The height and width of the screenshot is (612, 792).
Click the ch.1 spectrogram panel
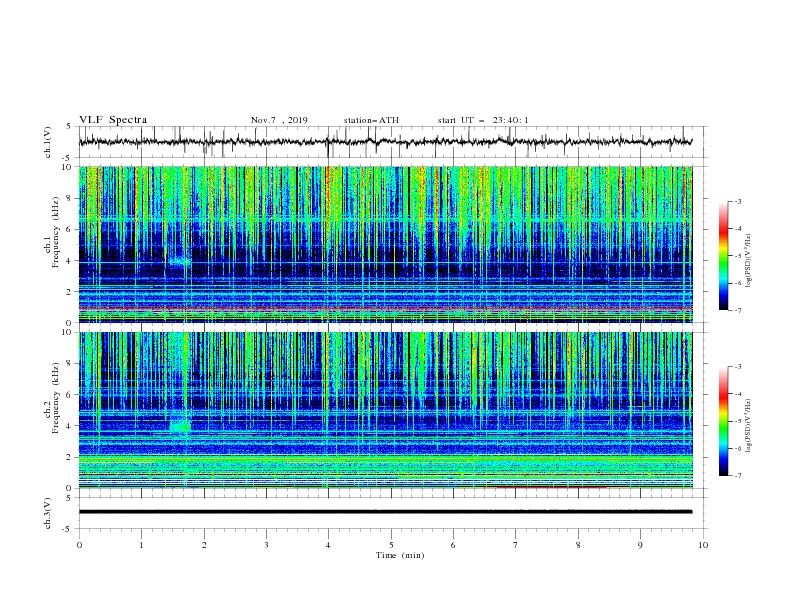pos(385,244)
